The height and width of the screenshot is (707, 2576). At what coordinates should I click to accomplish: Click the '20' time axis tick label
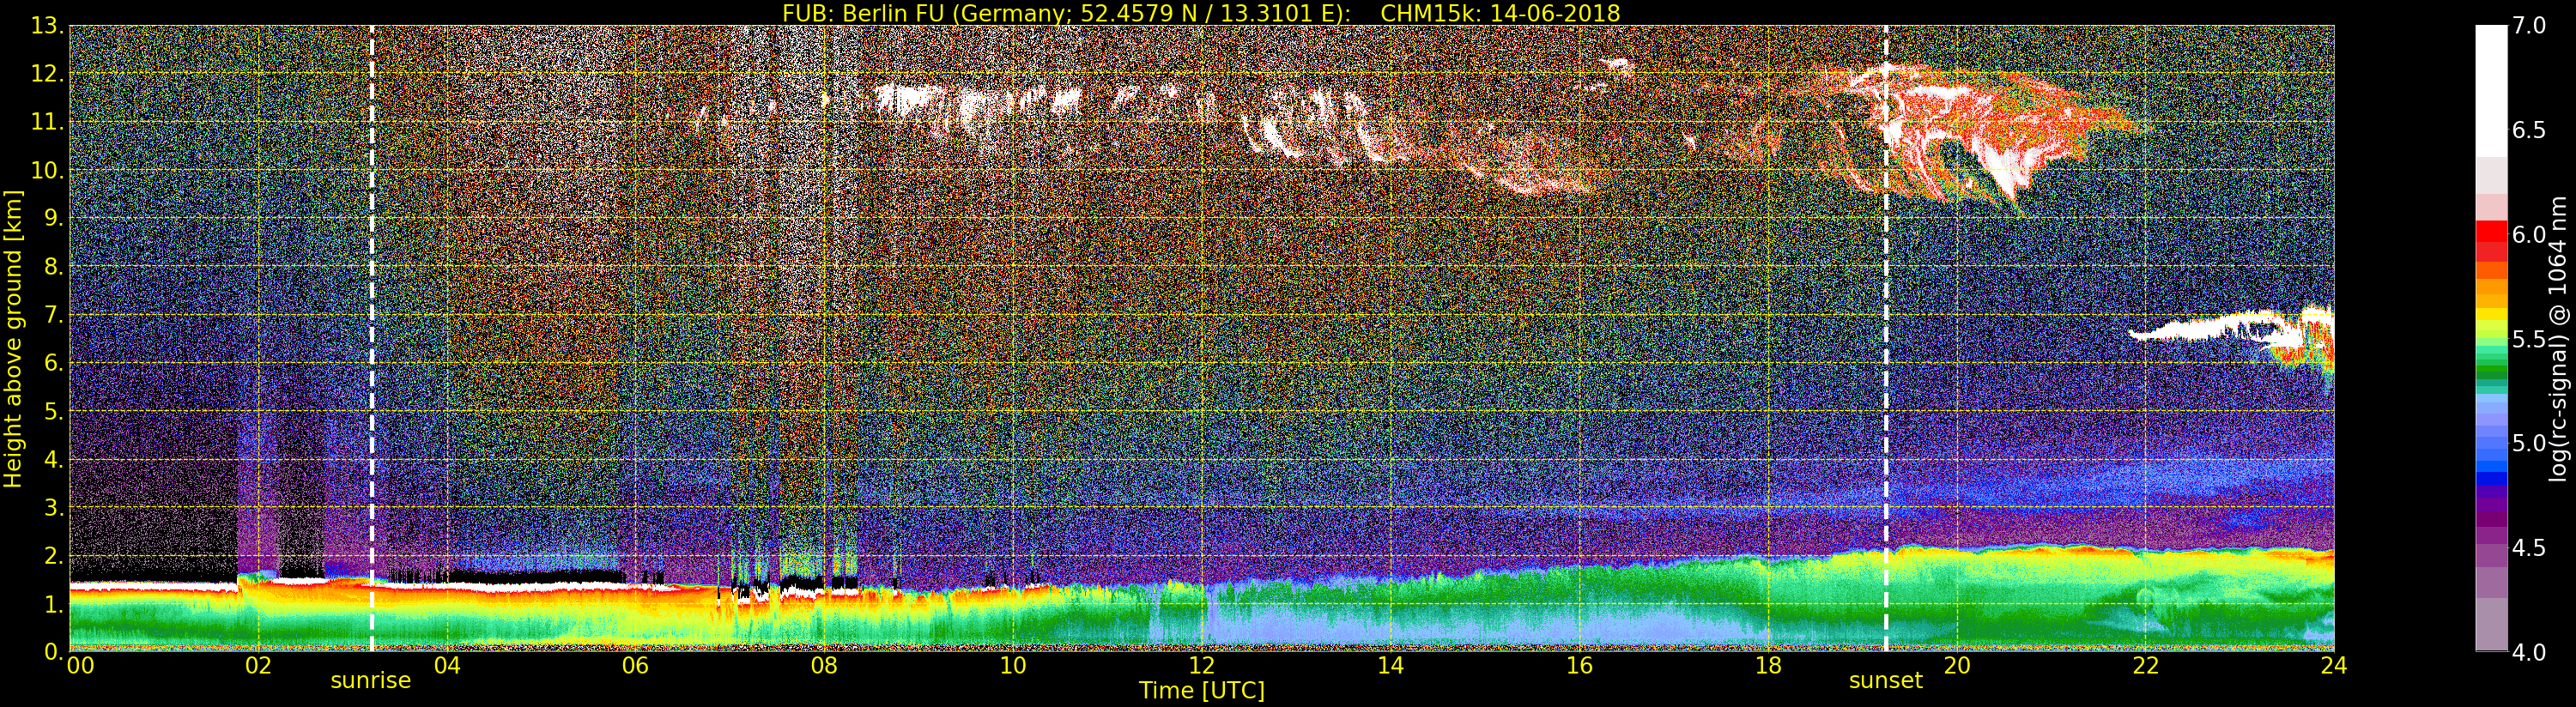click(x=1957, y=665)
